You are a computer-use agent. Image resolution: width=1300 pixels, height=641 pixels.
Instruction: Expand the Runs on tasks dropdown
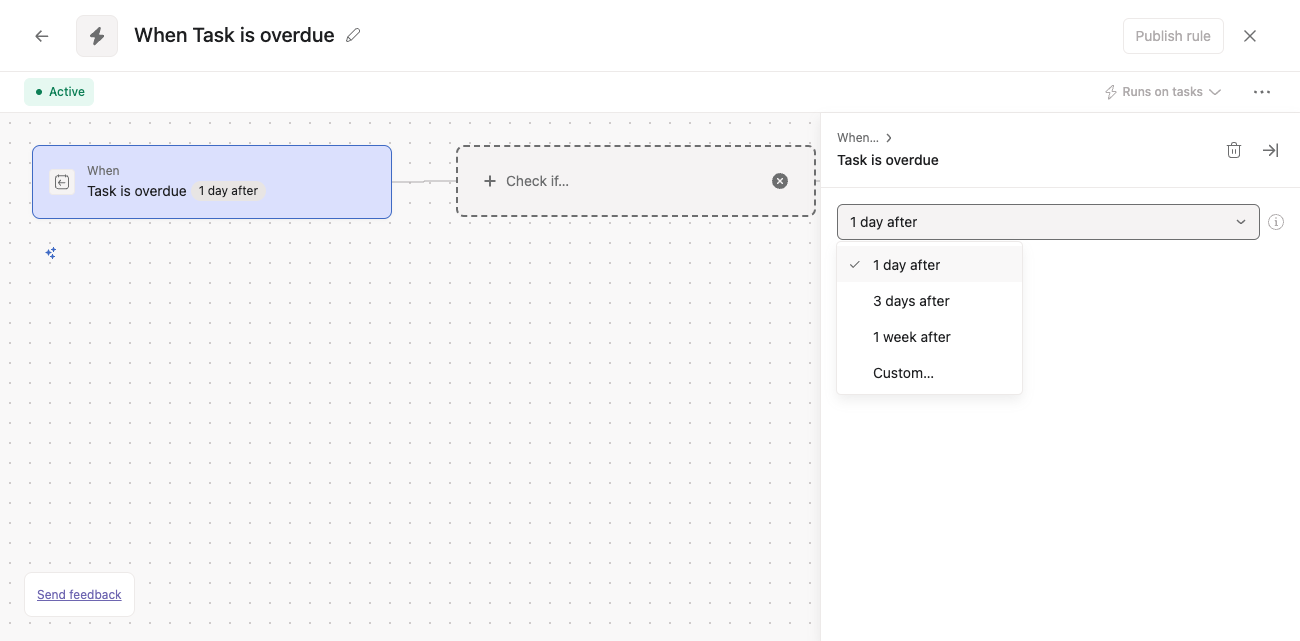1163,92
